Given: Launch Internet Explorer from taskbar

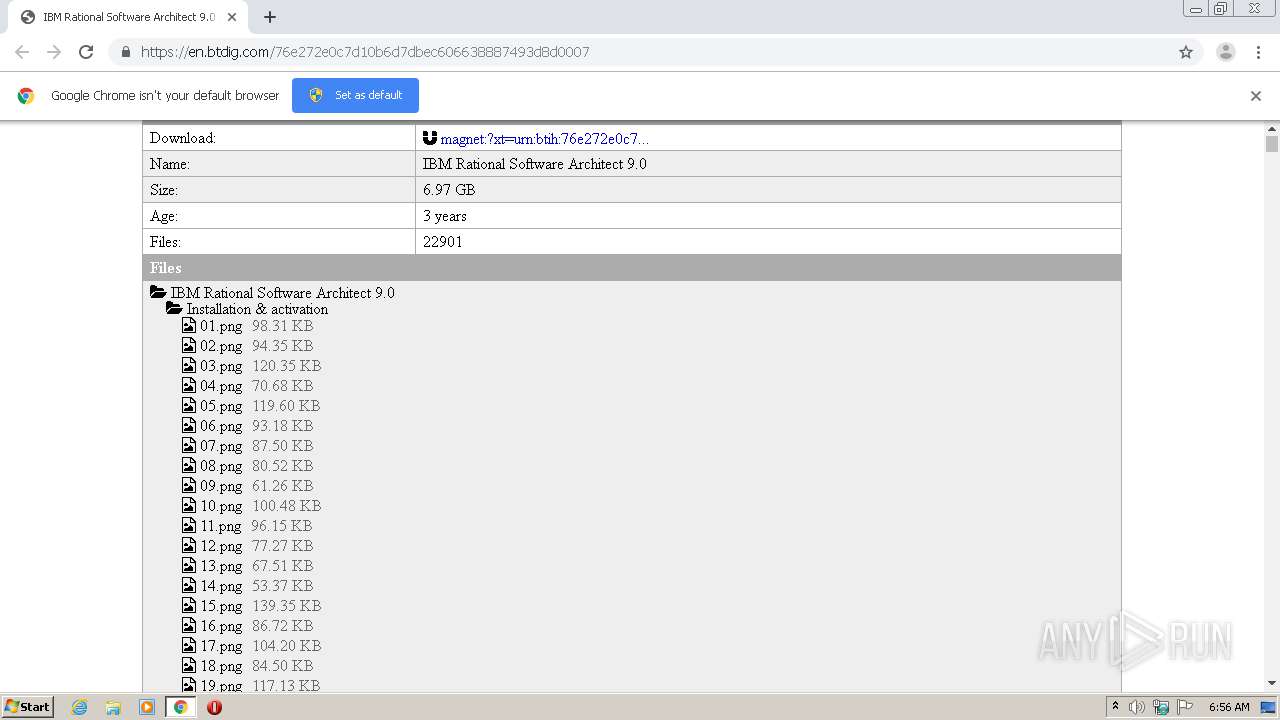Looking at the screenshot, I should [80, 707].
